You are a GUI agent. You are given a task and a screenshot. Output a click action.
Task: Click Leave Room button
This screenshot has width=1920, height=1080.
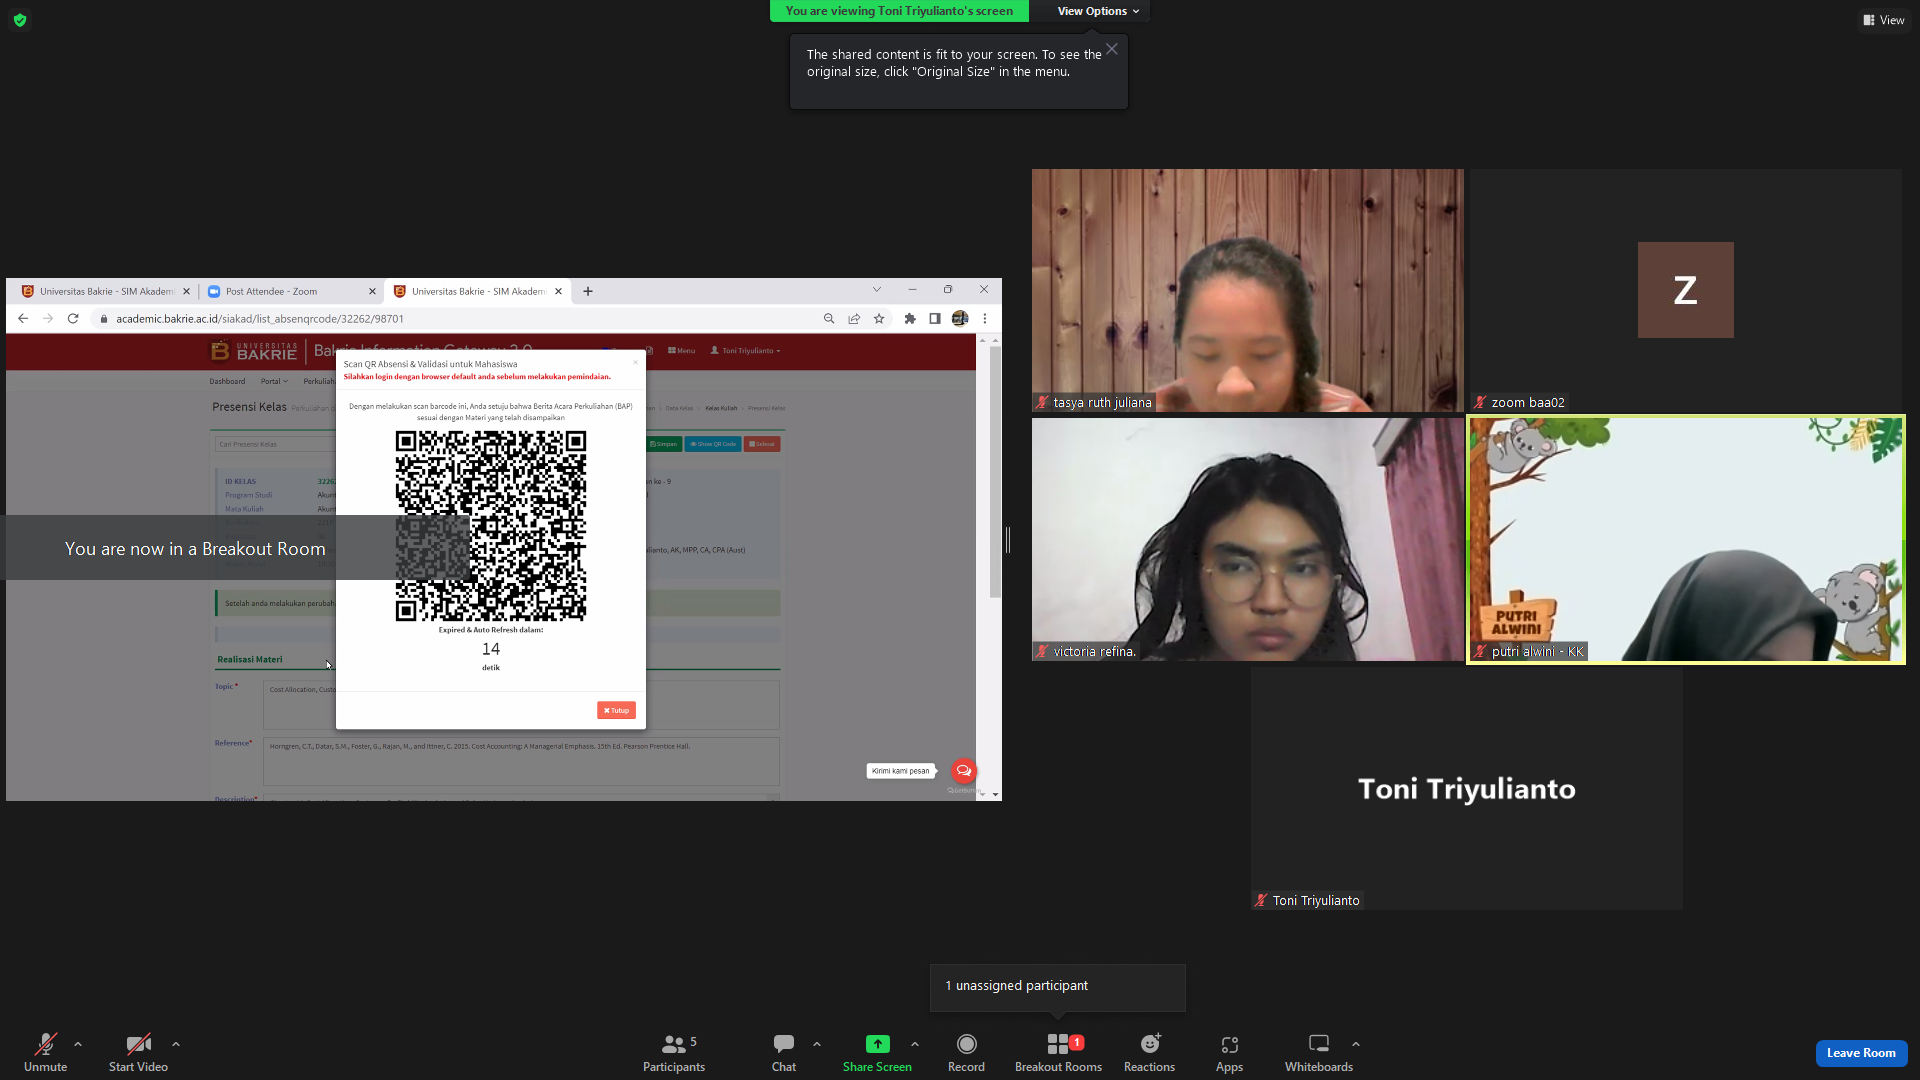(x=1861, y=1053)
